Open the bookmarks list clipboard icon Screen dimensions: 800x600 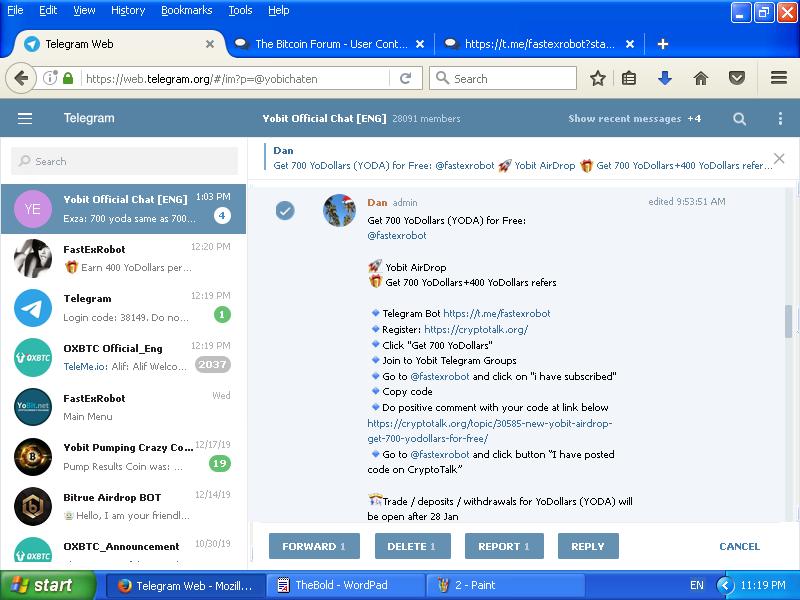629,79
